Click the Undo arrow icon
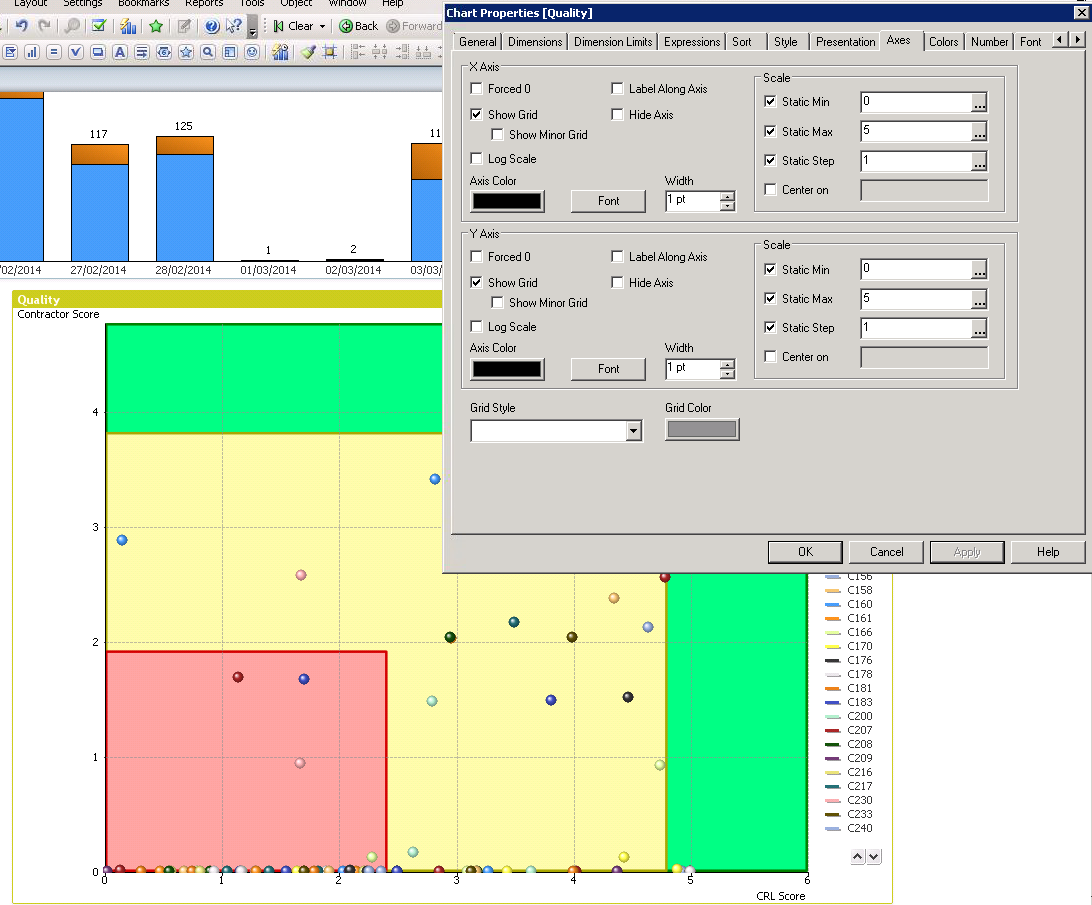 (x=21, y=26)
